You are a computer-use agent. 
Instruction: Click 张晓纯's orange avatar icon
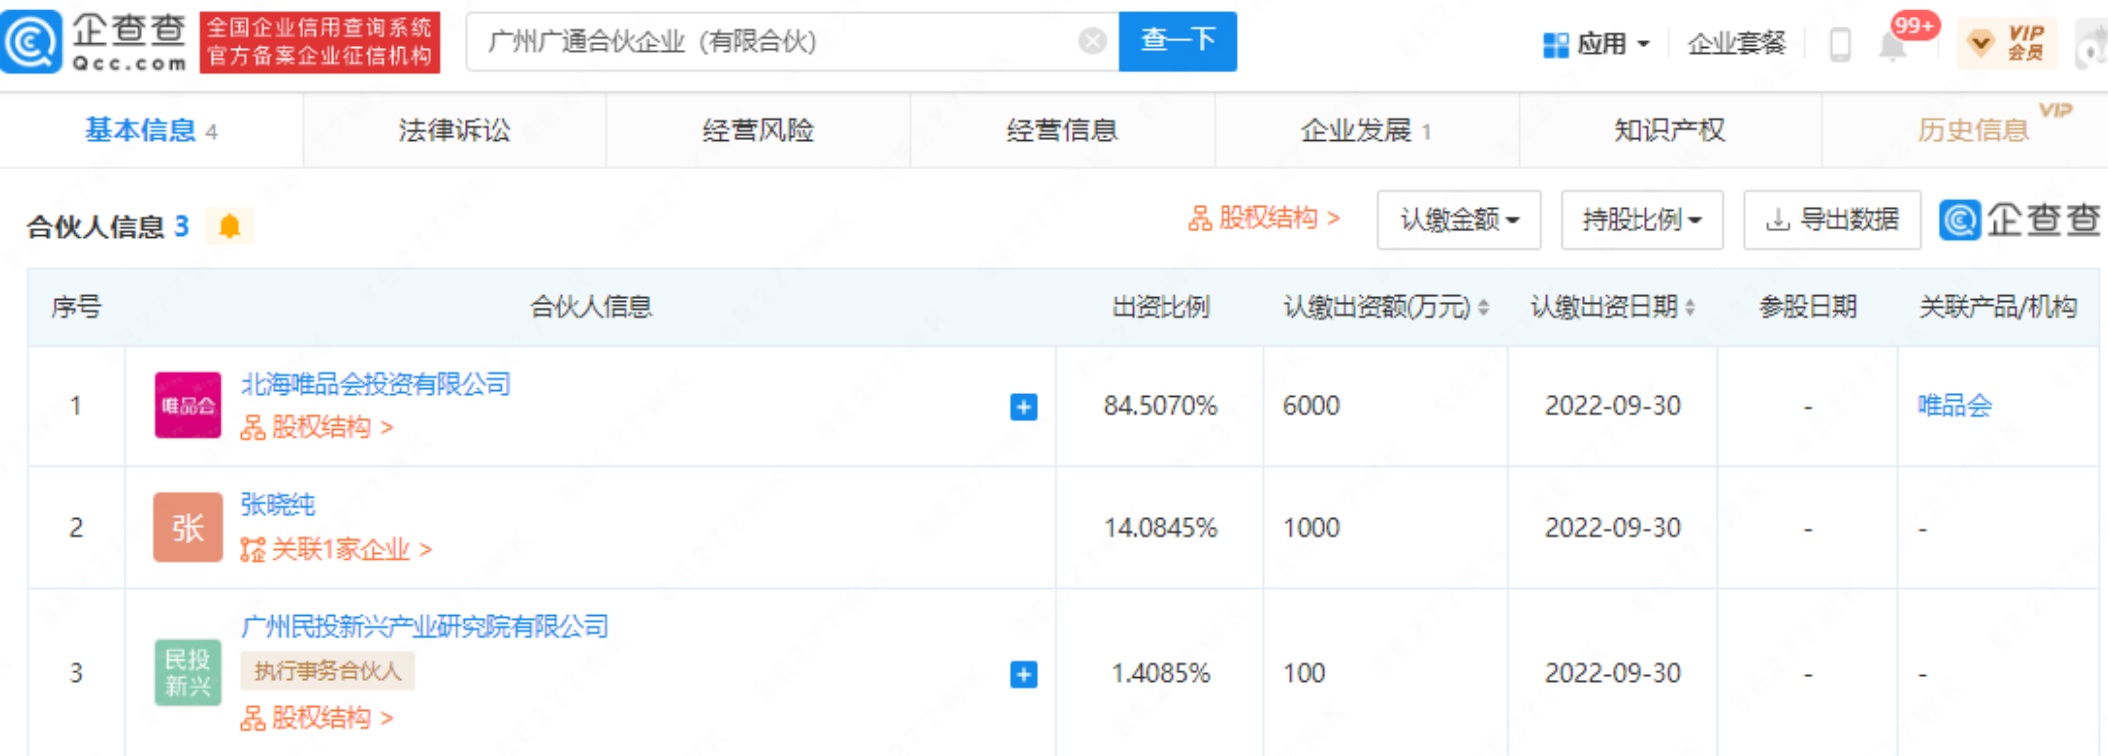187,527
